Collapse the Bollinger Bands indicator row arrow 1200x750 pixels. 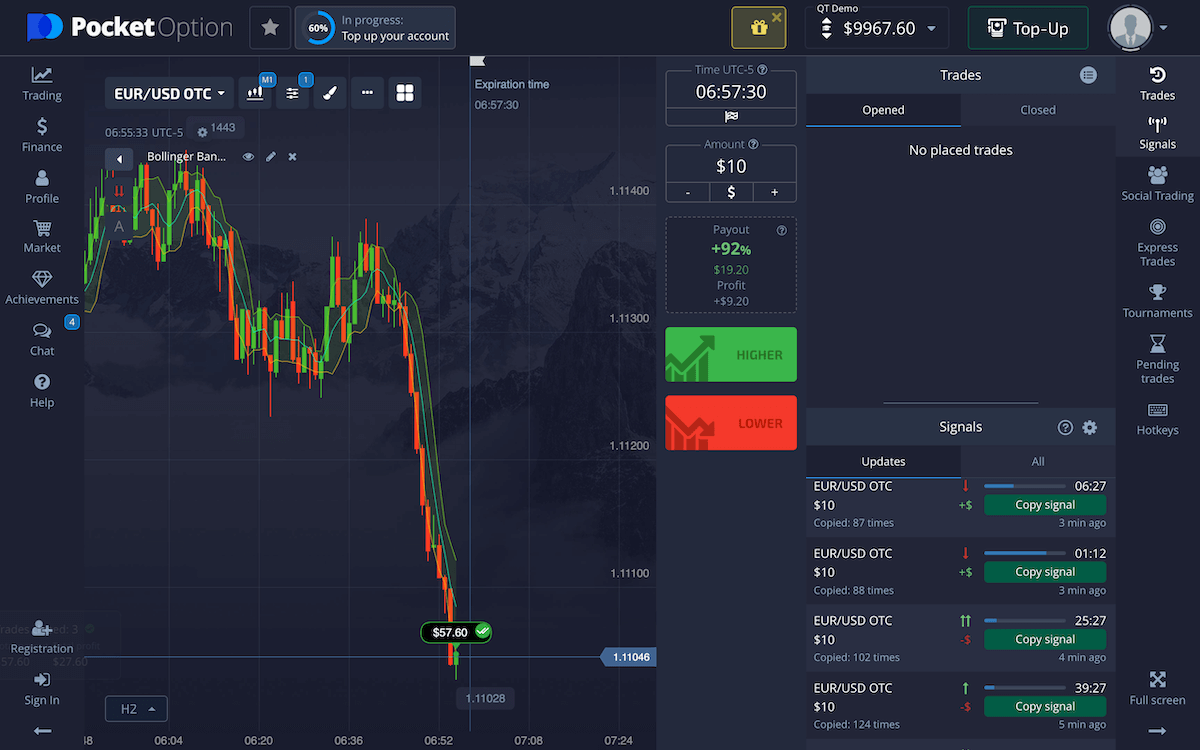pyautogui.click(x=119, y=157)
